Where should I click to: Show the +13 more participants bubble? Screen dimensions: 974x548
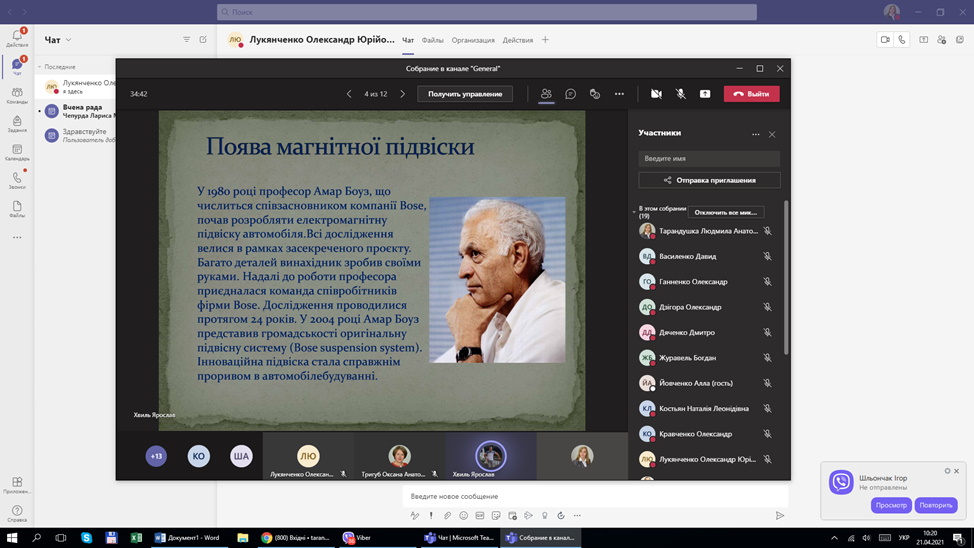click(x=156, y=456)
